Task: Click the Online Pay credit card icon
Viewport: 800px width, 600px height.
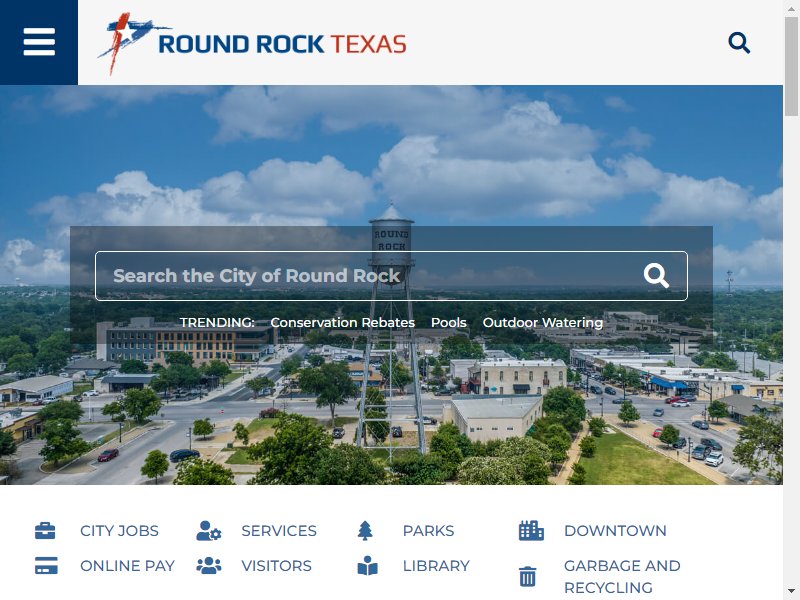Action: tap(46, 565)
